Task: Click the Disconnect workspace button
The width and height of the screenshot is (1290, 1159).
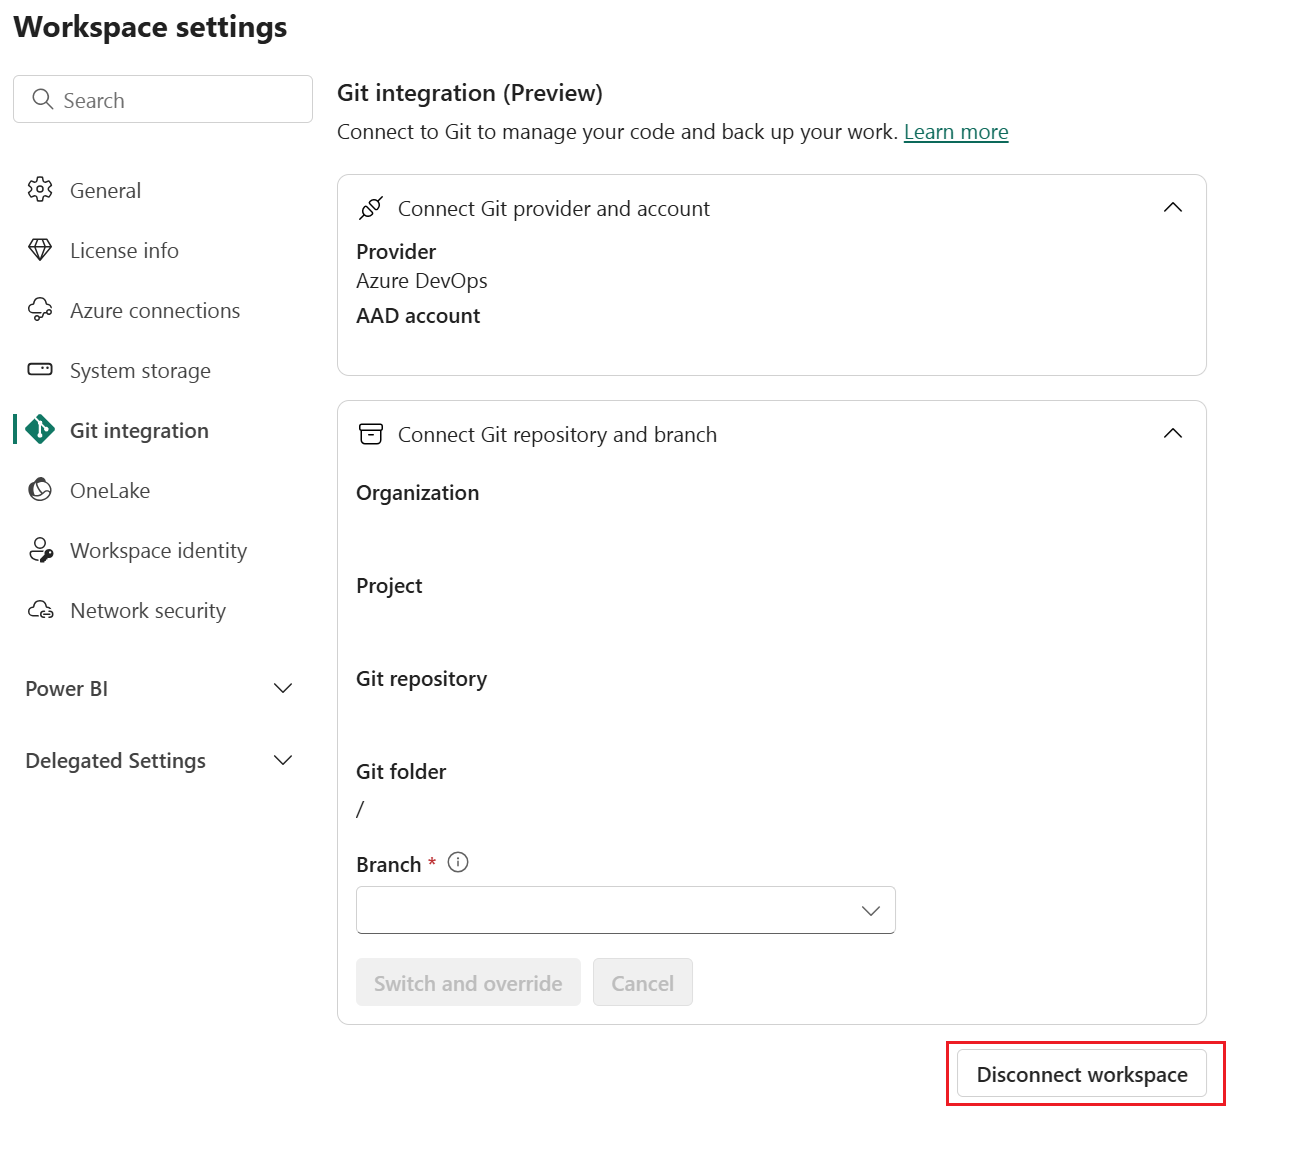Action: (x=1082, y=1074)
